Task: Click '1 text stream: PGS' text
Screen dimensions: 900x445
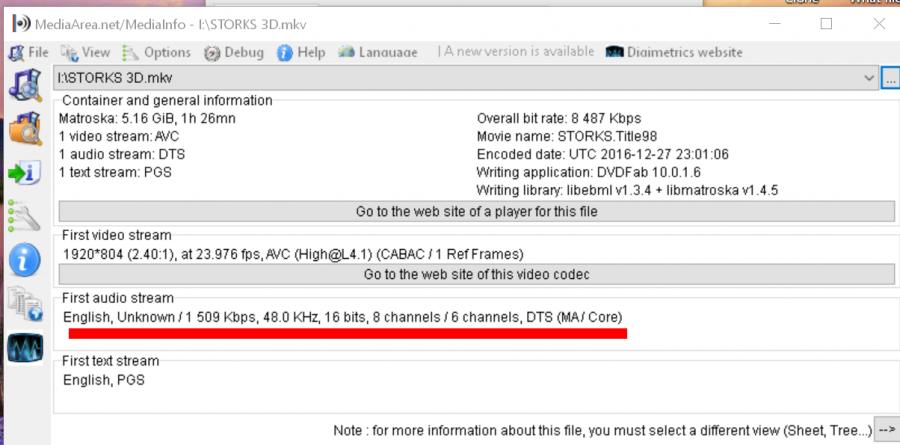Action: (115, 172)
